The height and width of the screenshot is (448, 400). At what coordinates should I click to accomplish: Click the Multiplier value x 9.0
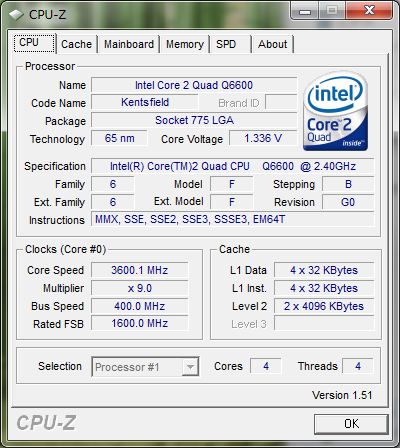140,288
